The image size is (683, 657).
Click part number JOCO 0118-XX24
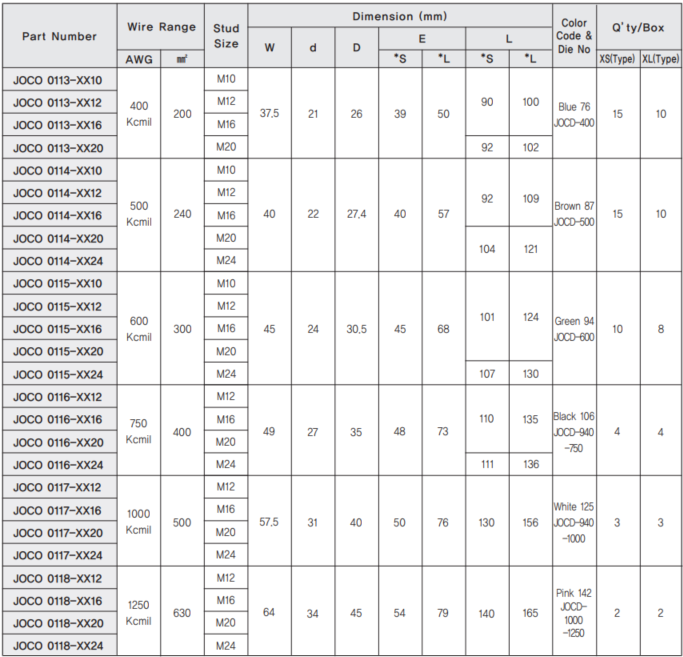tap(60, 646)
